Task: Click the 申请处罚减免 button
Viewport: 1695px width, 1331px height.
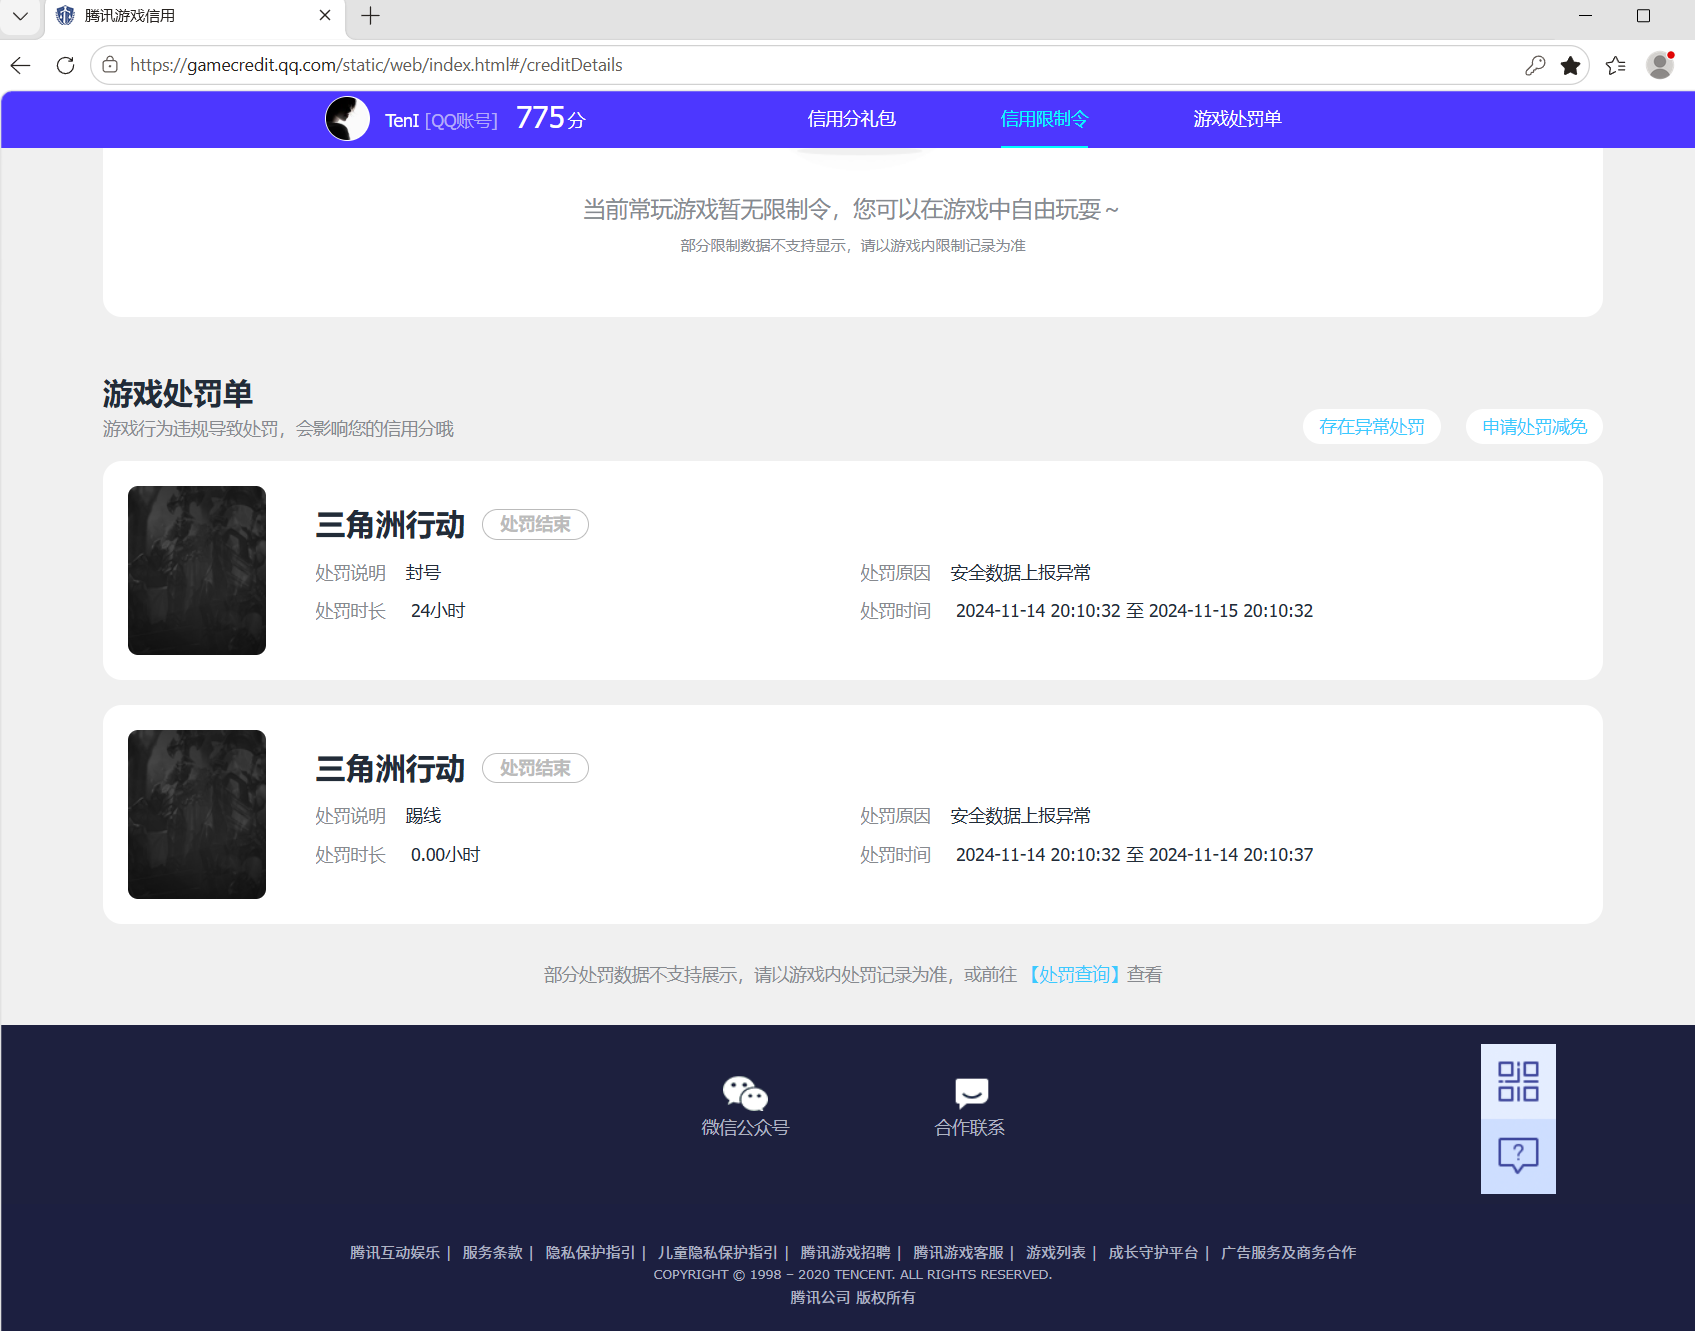Action: 1534,427
